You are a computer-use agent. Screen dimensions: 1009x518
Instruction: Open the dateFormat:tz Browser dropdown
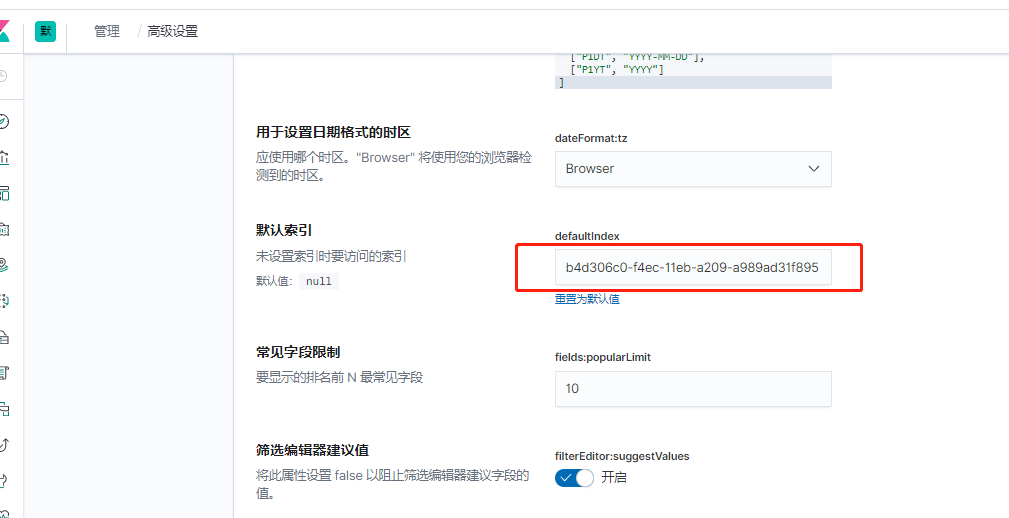pyautogui.click(x=693, y=169)
